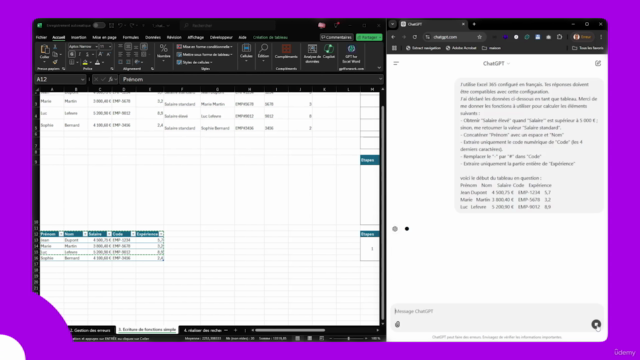The image size is (640, 360).
Task: Toggle Excel's automatic save switch
Action: pos(99,25)
